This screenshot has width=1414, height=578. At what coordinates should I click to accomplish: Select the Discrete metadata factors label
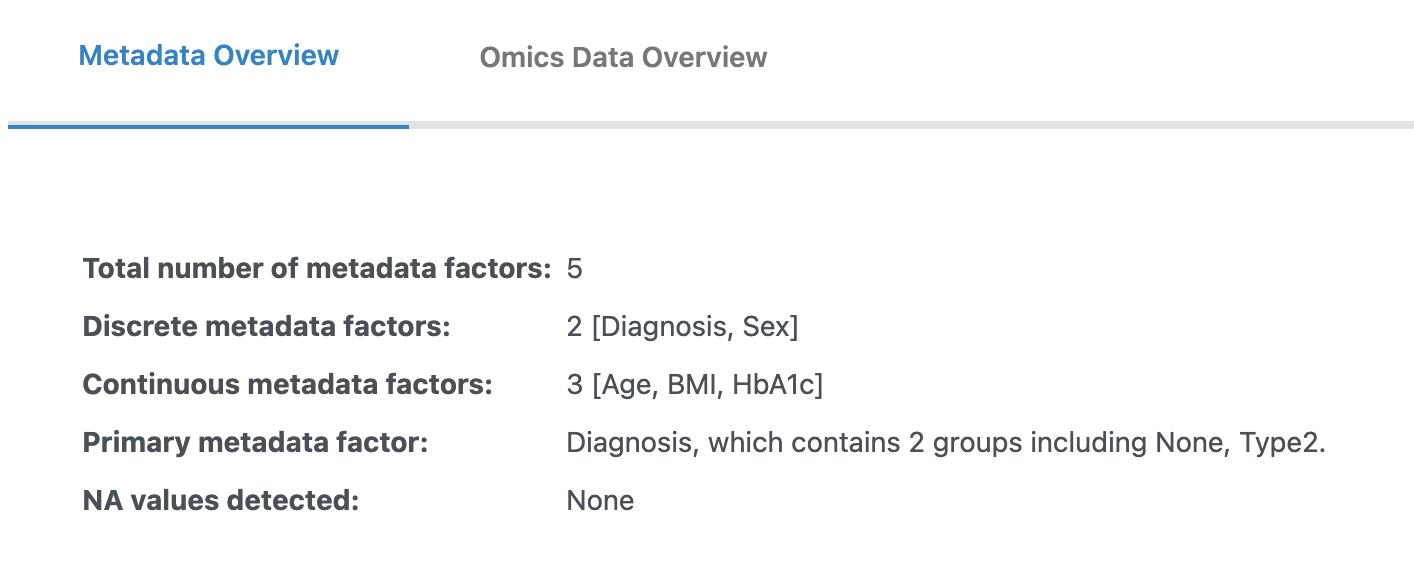[x=266, y=326]
